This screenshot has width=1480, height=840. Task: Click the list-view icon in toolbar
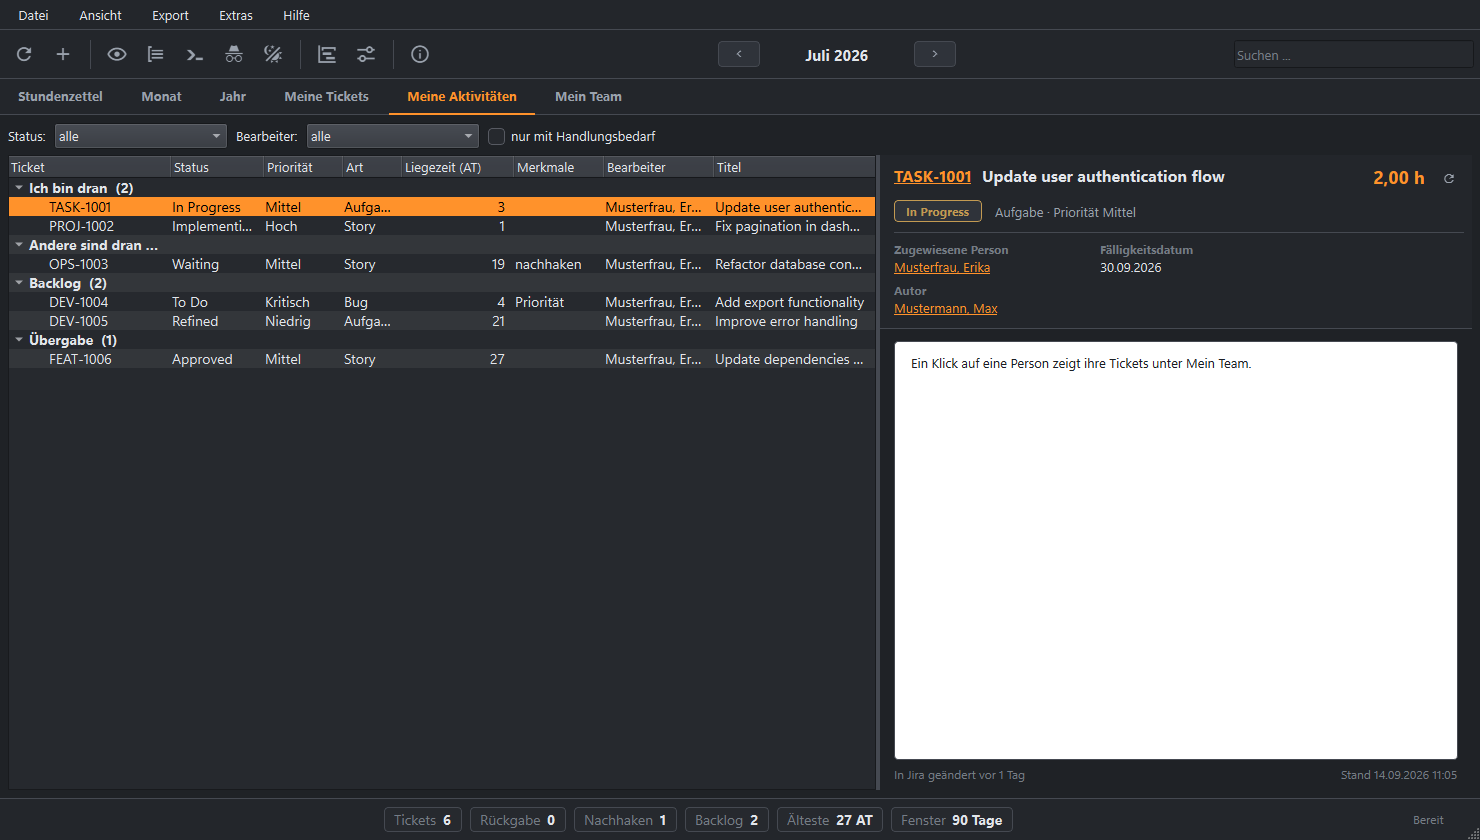tap(156, 54)
